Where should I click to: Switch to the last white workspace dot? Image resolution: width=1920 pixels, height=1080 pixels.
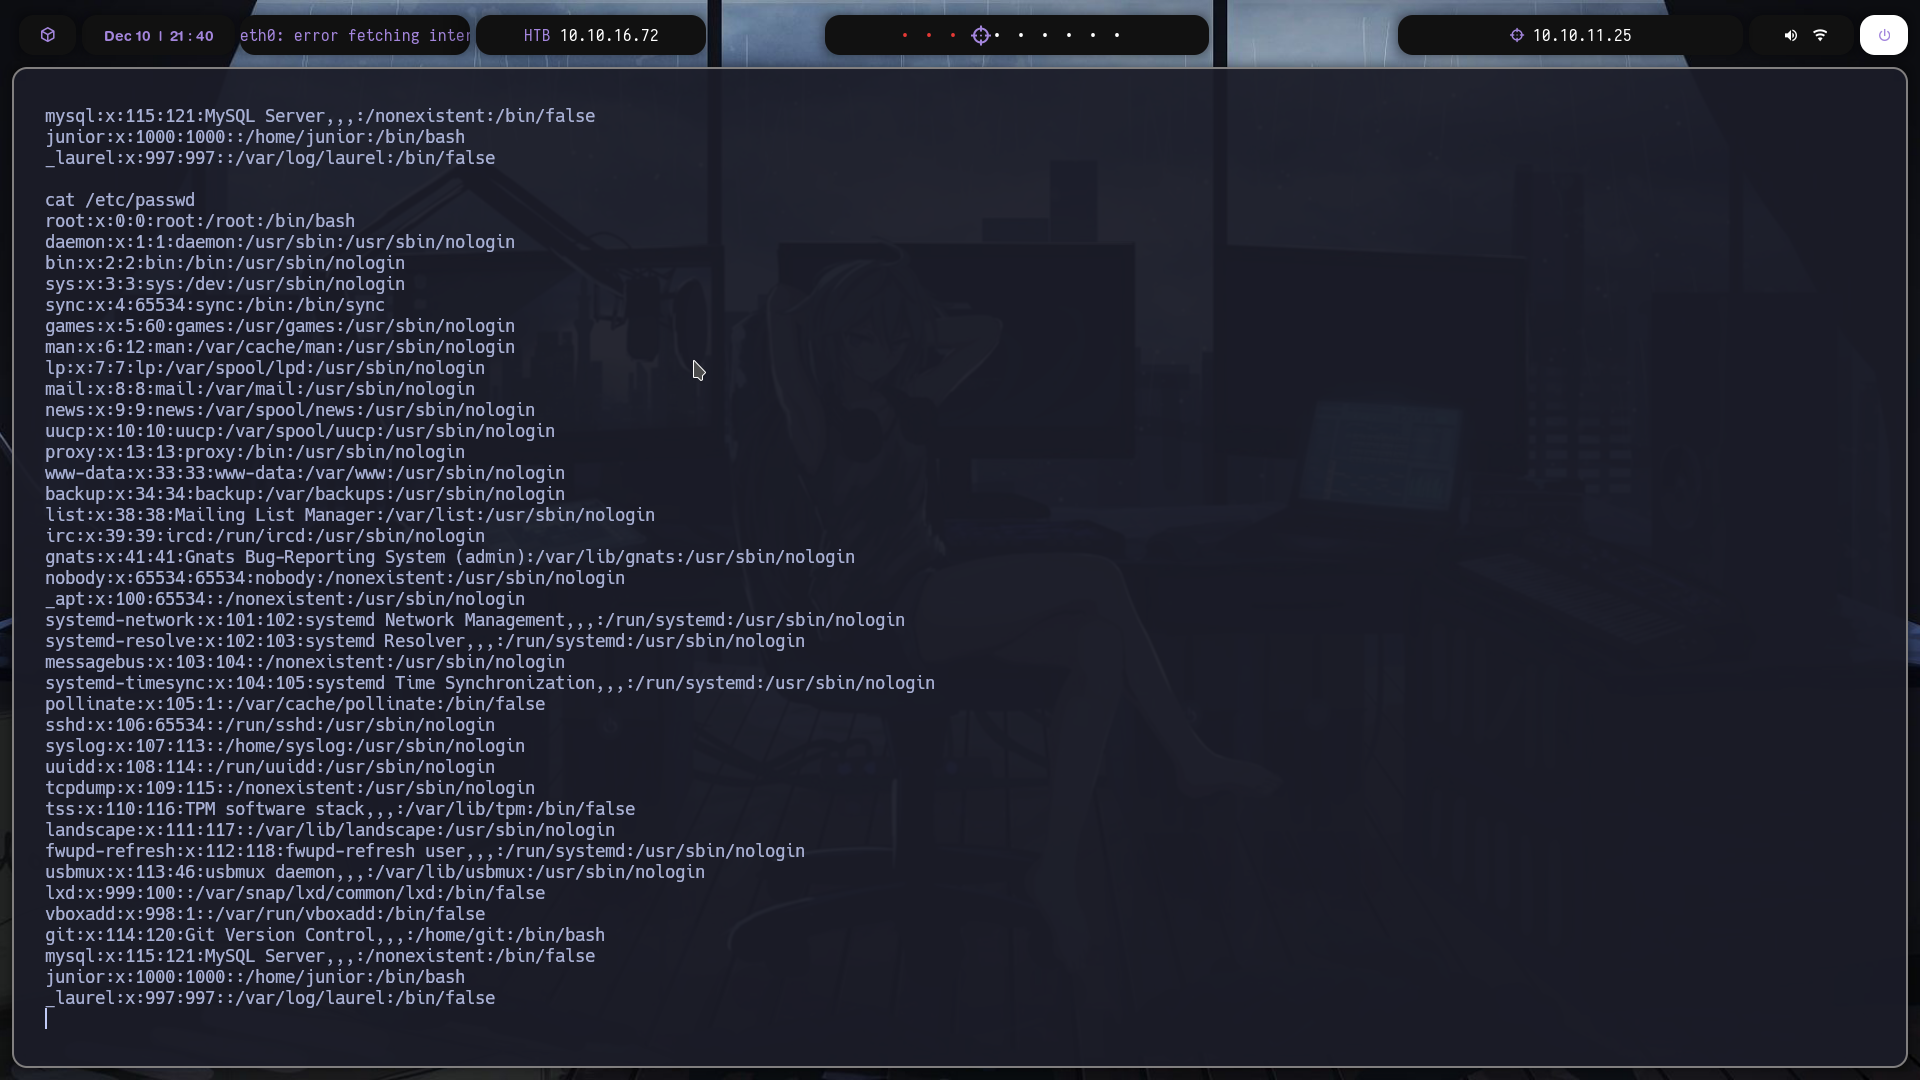(x=1117, y=36)
